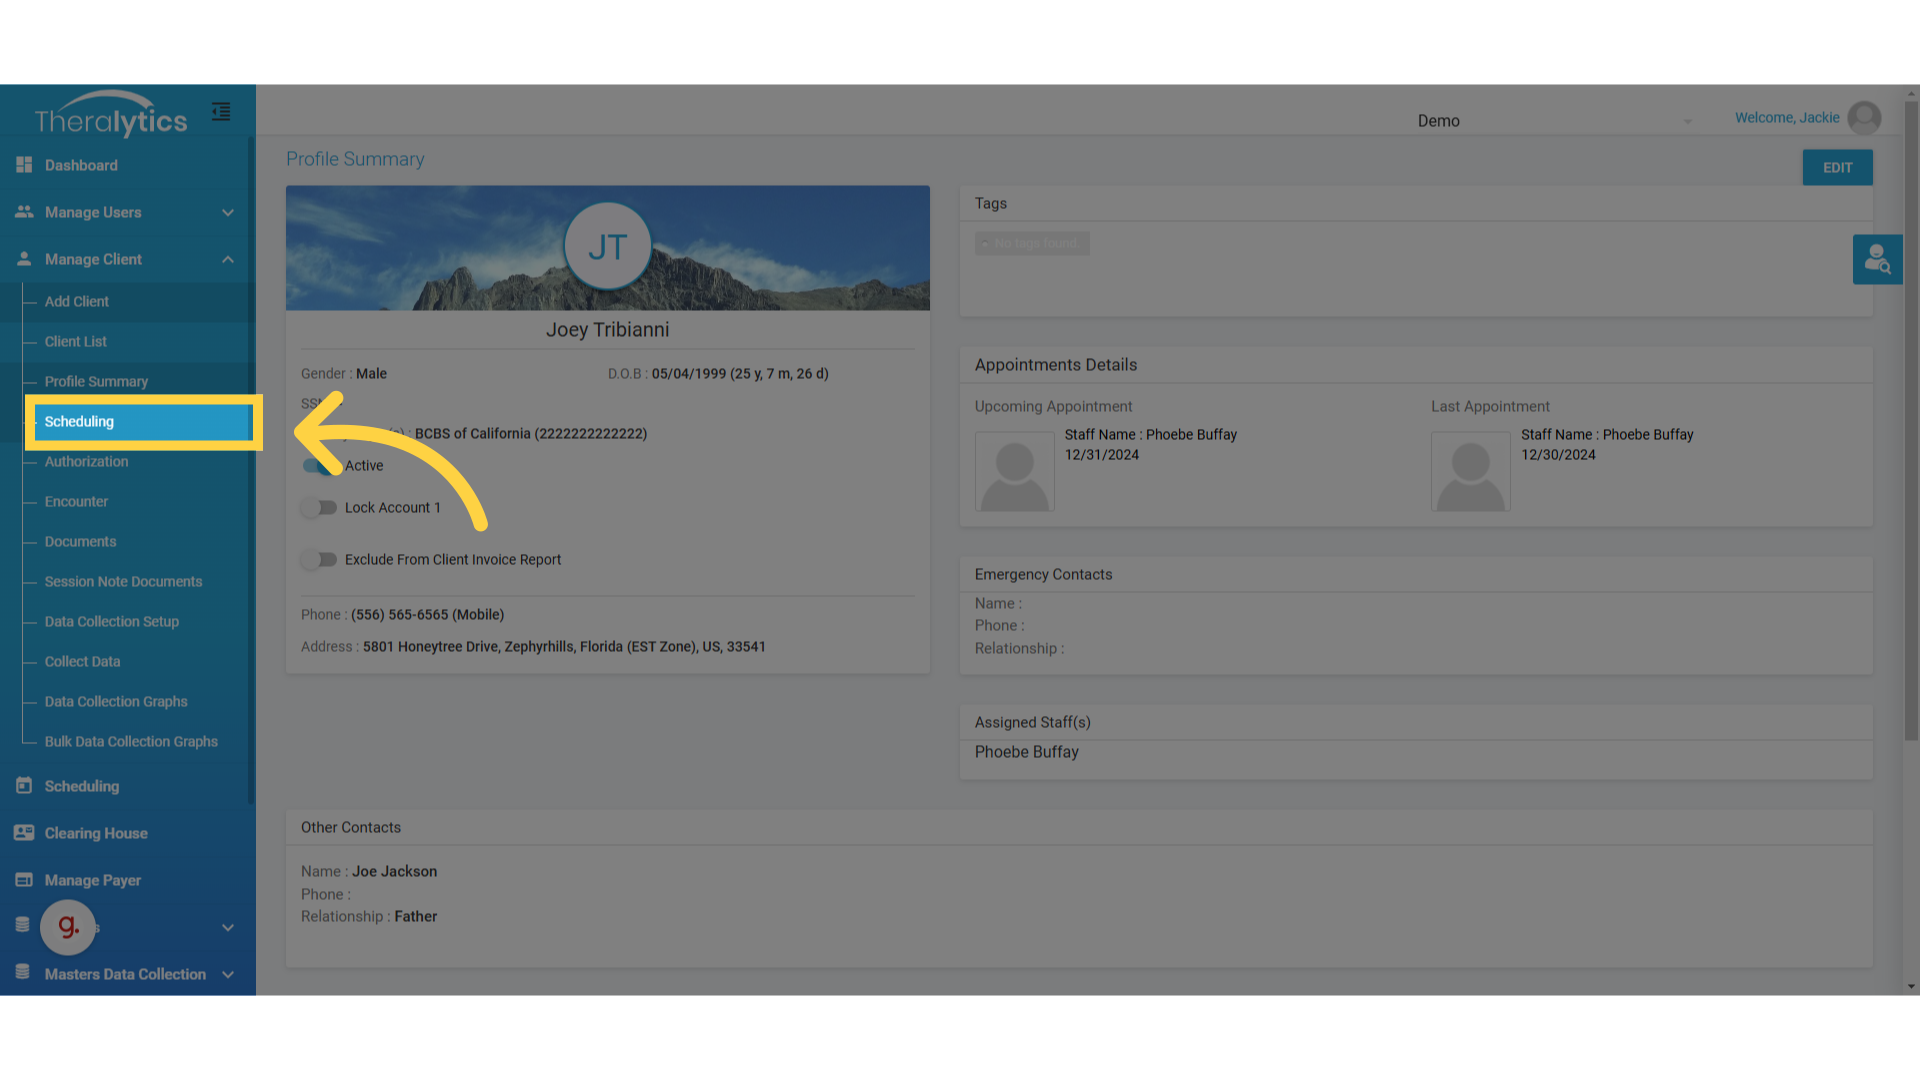Viewport: 1920px width, 1080px height.
Task: Click the Clearing House card icon
Action: (24, 833)
